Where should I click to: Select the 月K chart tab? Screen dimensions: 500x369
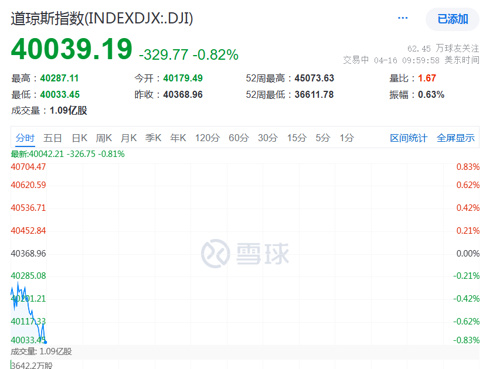click(x=129, y=138)
